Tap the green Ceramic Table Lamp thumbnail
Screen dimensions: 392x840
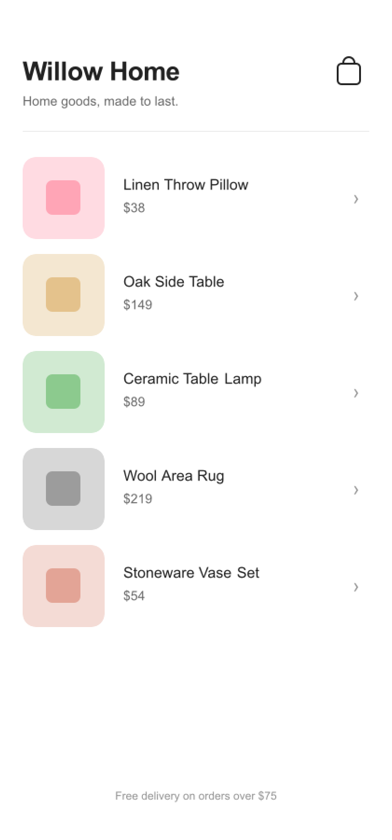[63, 392]
